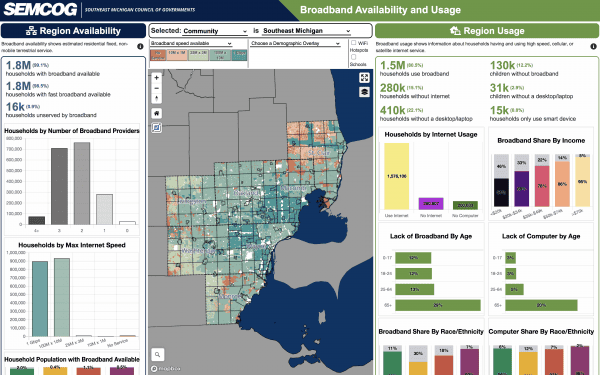Open the map search magnifier
The image size is (600, 375).
point(158,355)
